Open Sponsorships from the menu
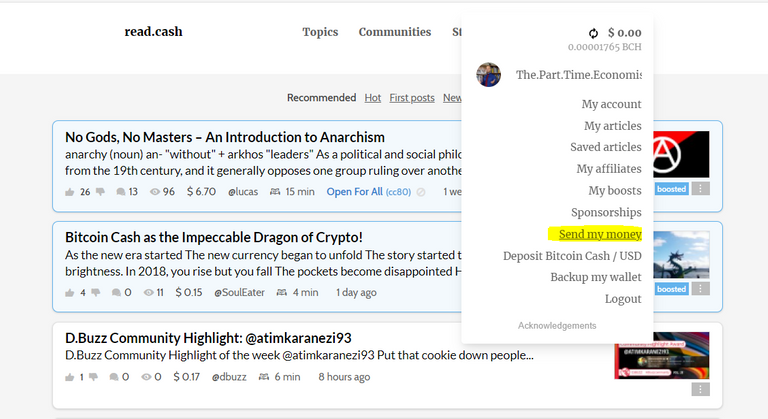768x419 pixels. 606,212
